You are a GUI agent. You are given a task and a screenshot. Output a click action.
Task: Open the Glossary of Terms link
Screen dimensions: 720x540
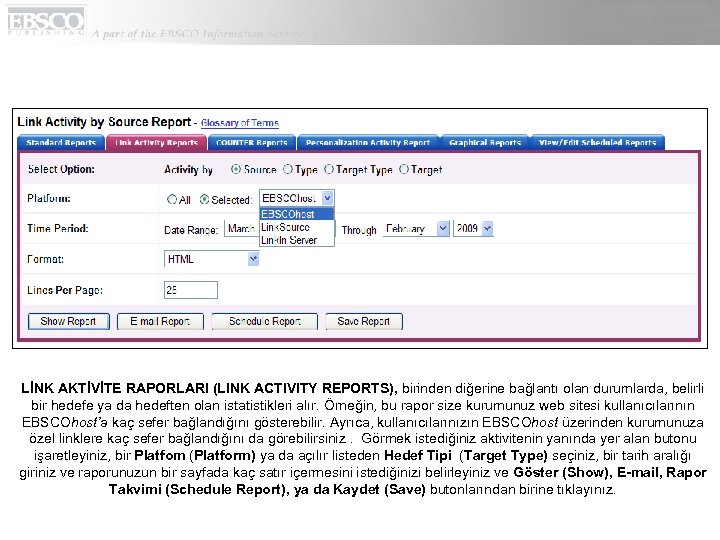(x=240, y=123)
